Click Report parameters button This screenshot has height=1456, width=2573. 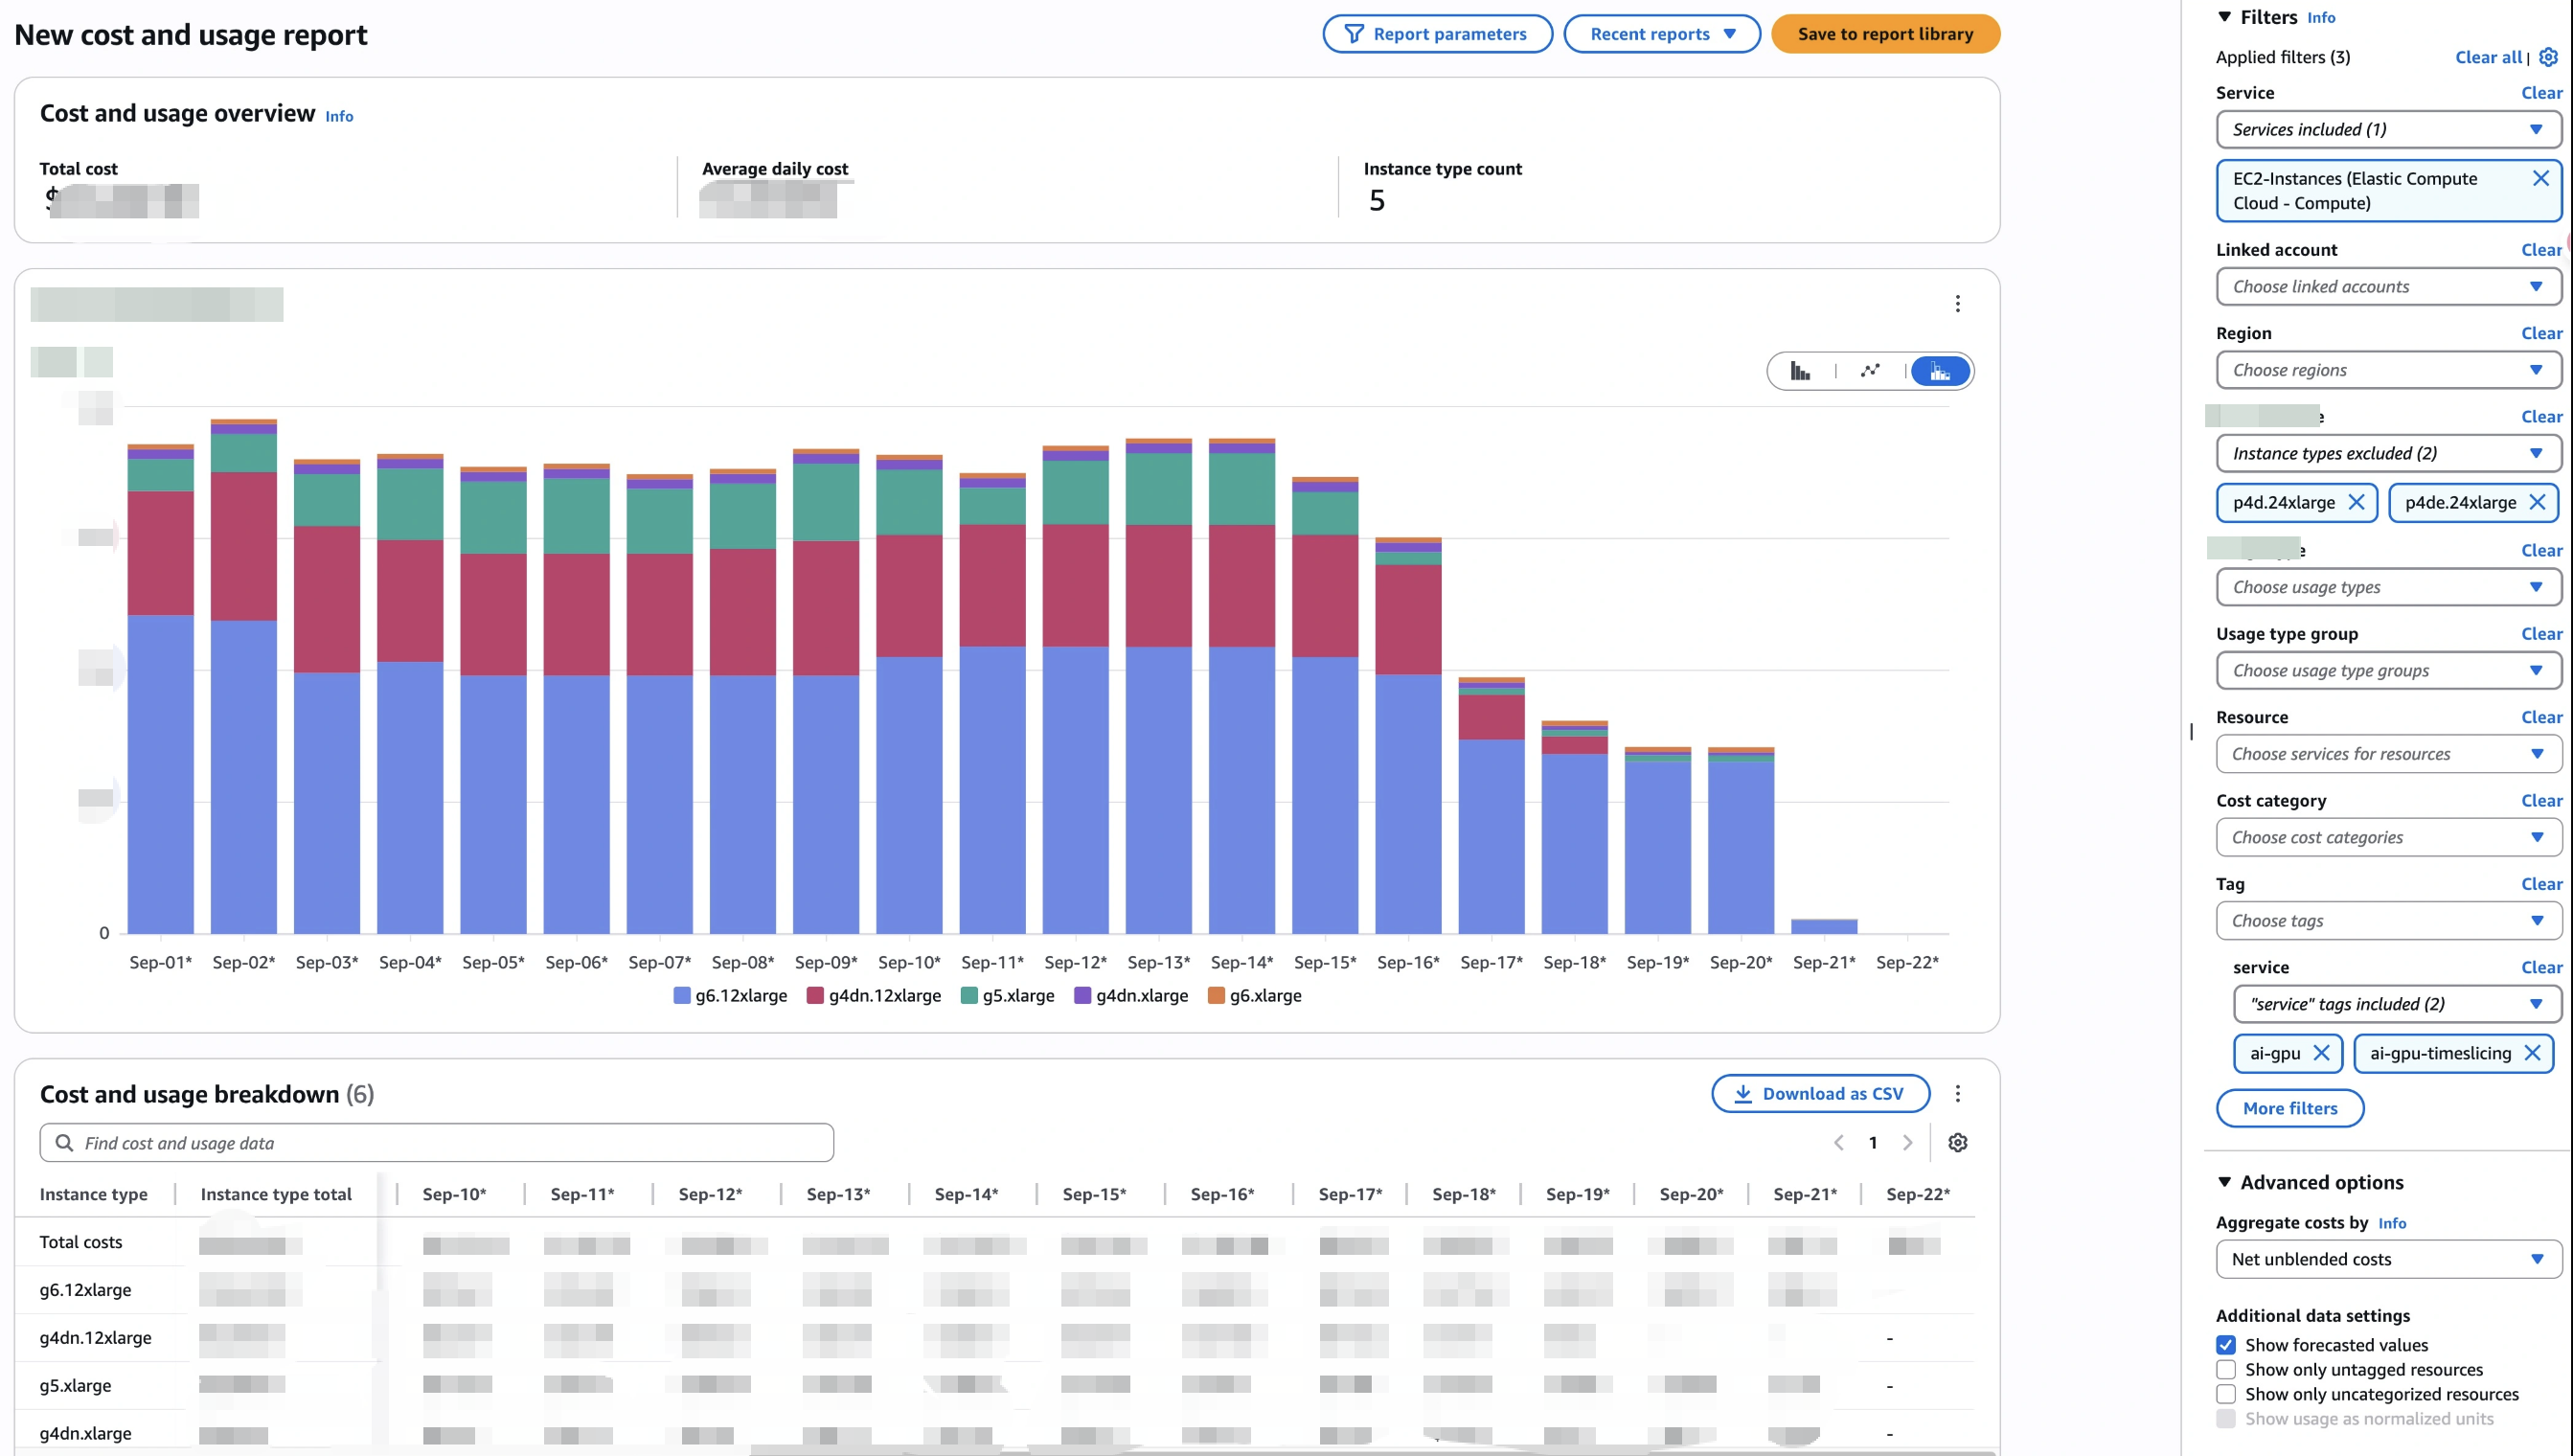click(x=1437, y=34)
